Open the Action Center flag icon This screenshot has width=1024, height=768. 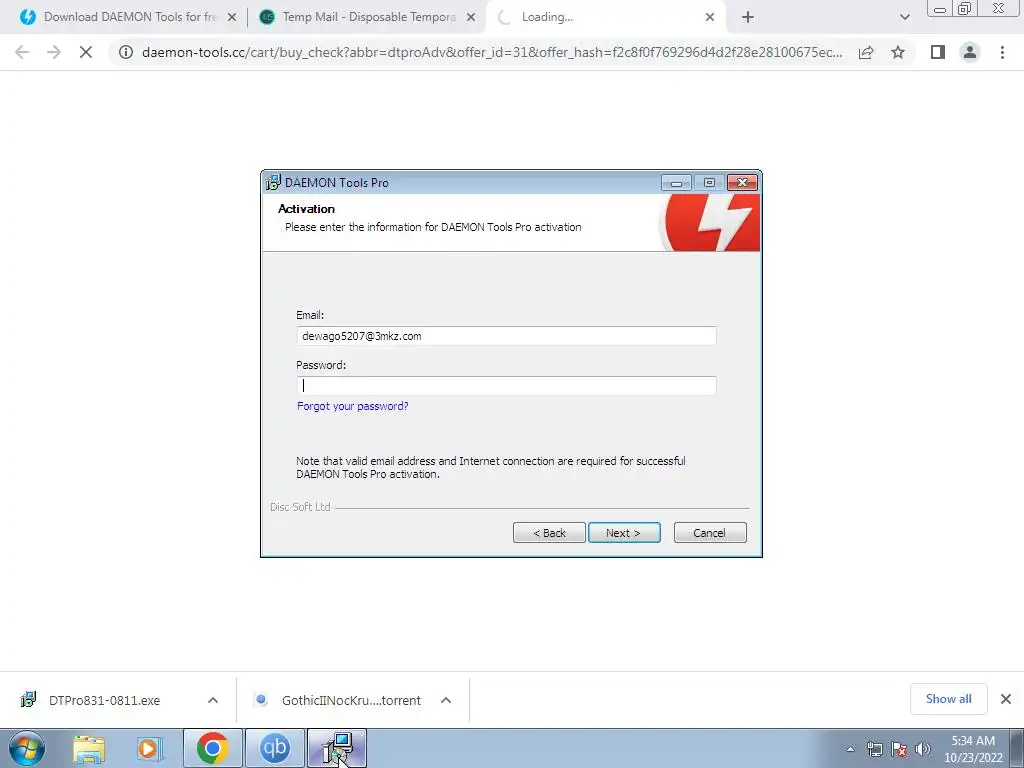tap(899, 749)
